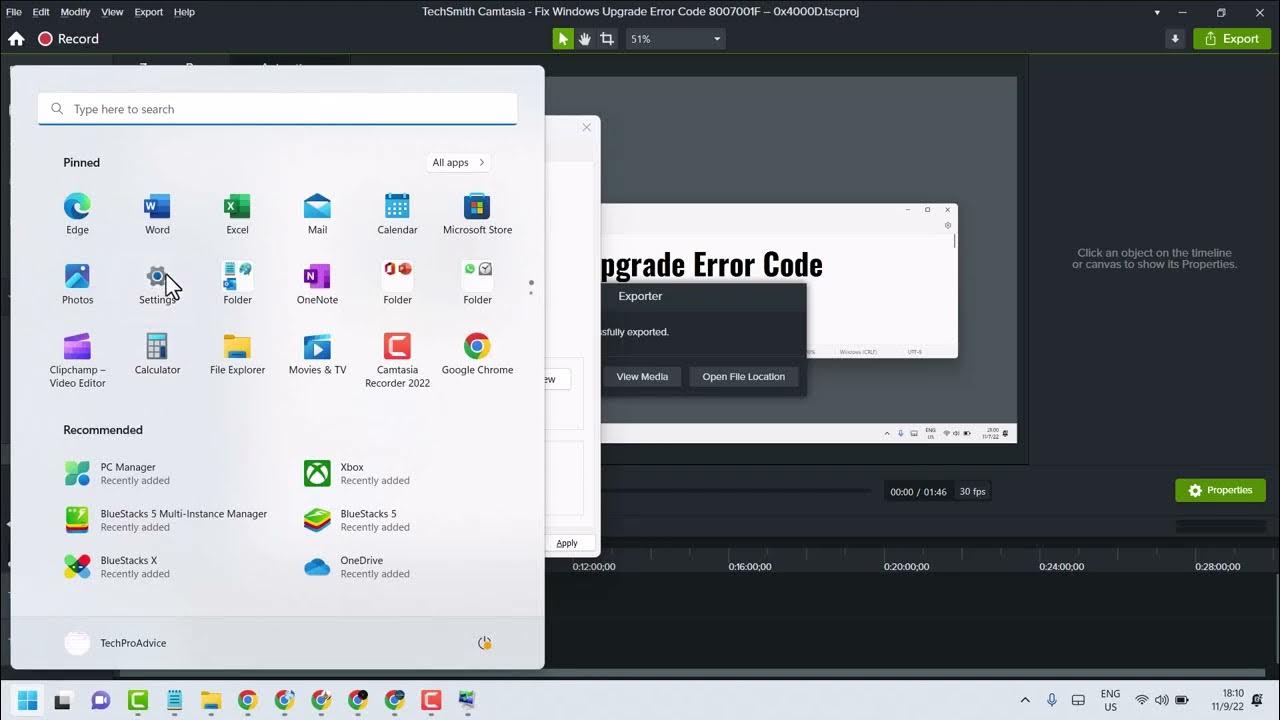
Task: Open the Start menu power button
Action: [x=485, y=643]
